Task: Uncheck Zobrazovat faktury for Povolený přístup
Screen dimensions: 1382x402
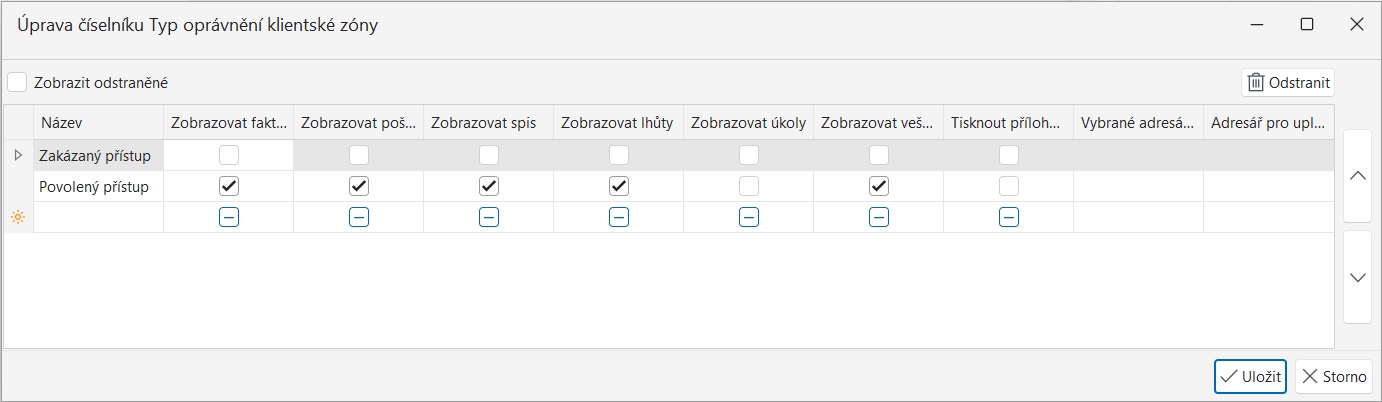Action: coord(229,186)
